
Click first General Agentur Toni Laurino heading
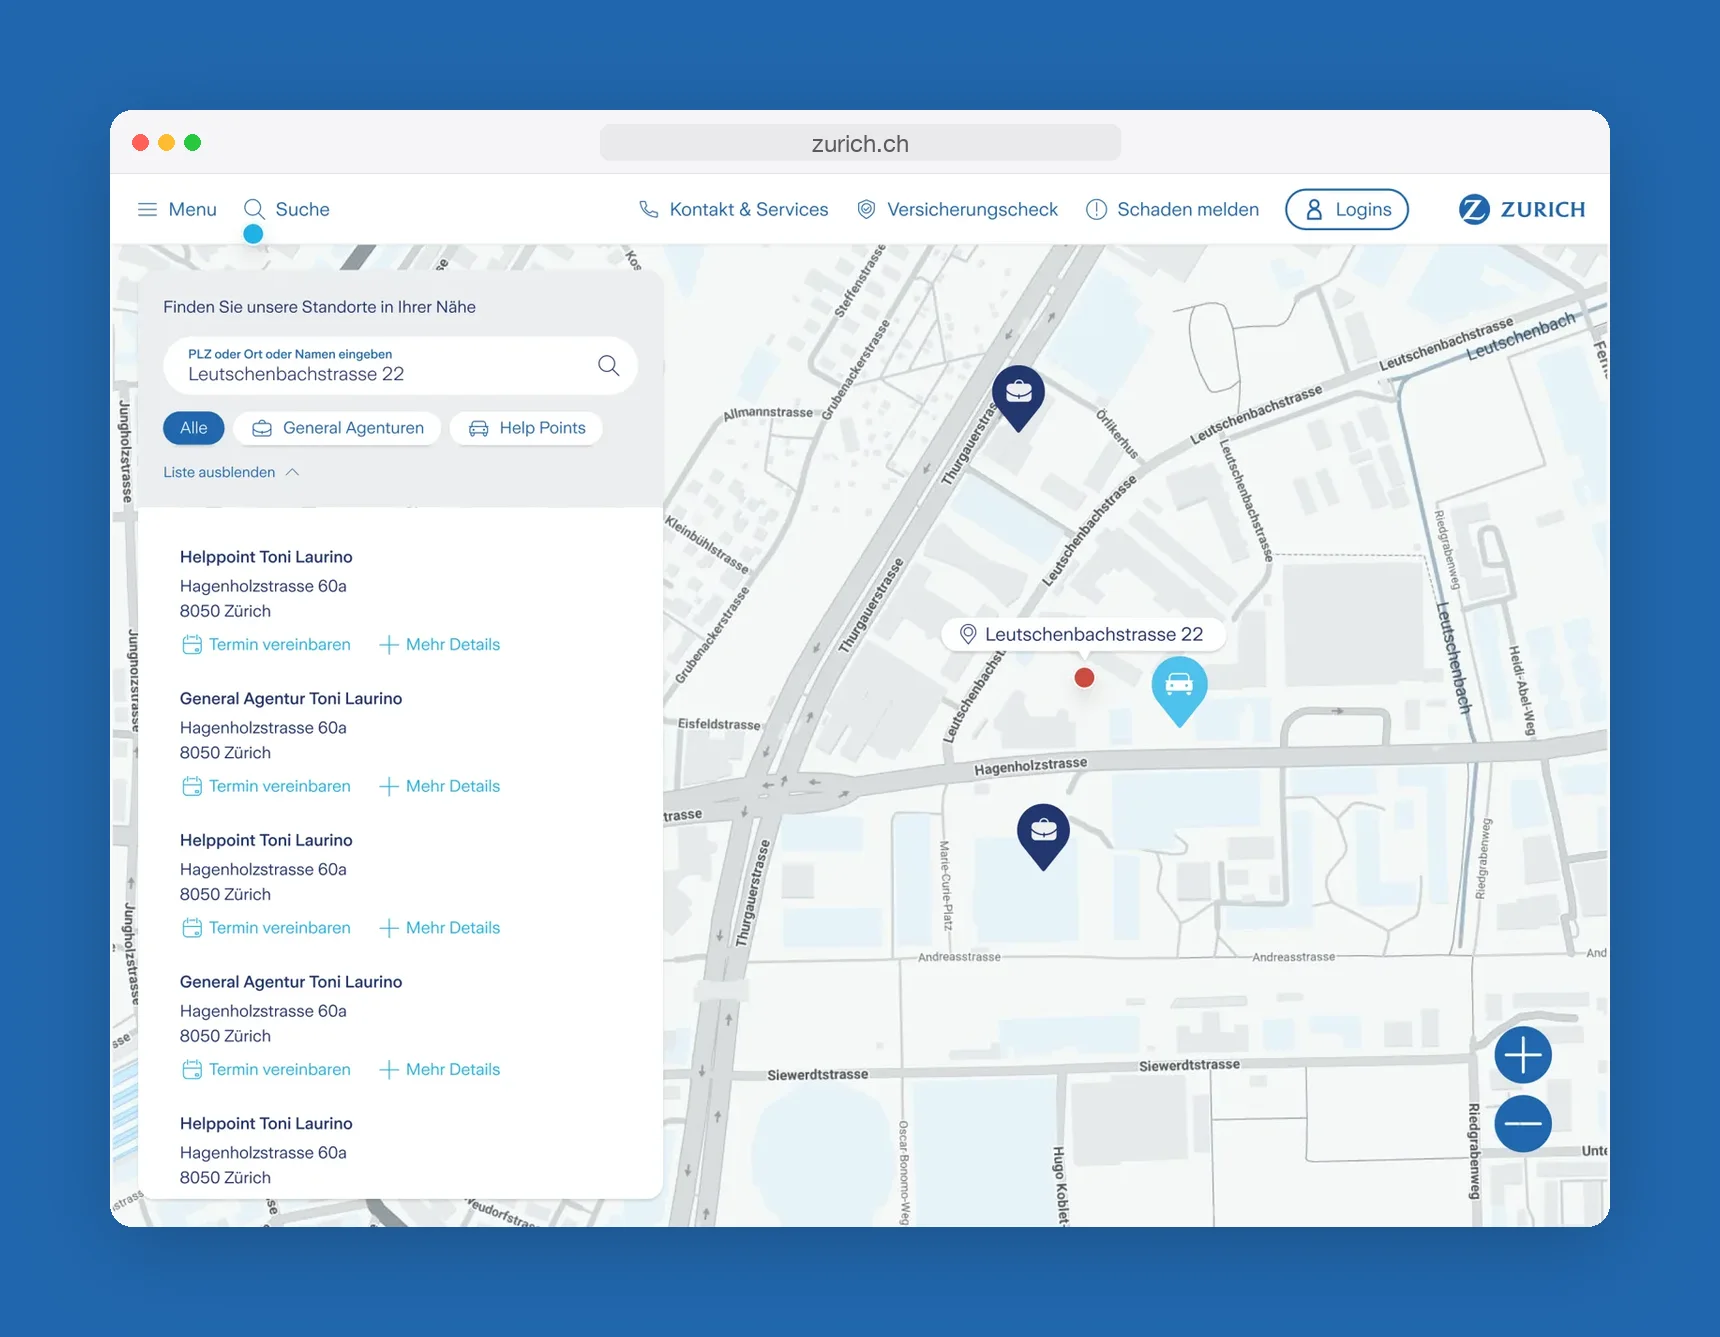coord(291,699)
